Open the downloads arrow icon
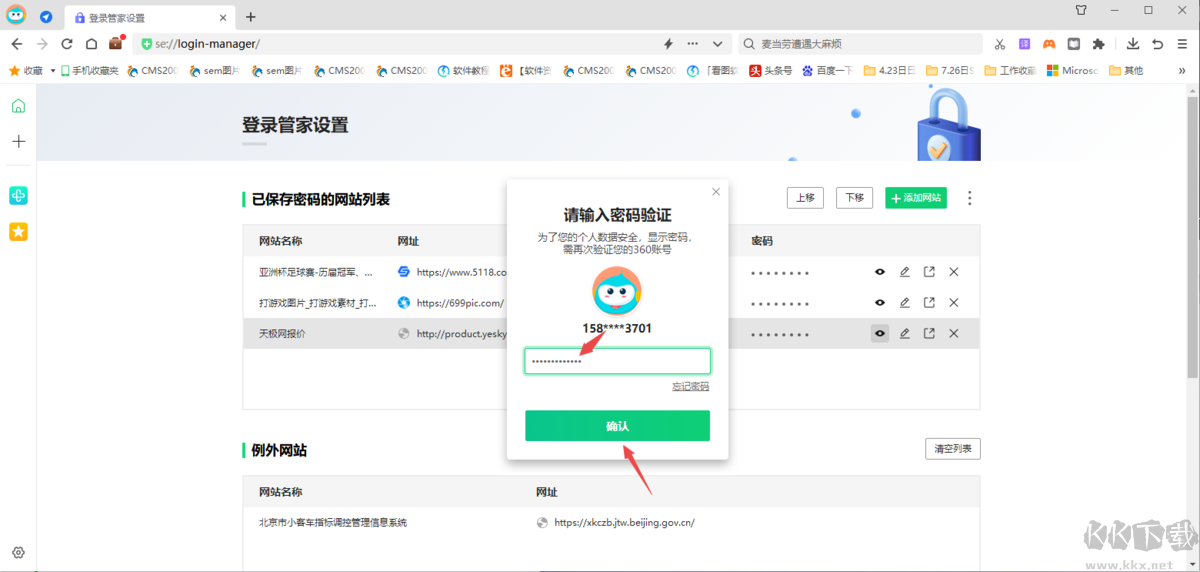The height and width of the screenshot is (572, 1200). point(1133,44)
